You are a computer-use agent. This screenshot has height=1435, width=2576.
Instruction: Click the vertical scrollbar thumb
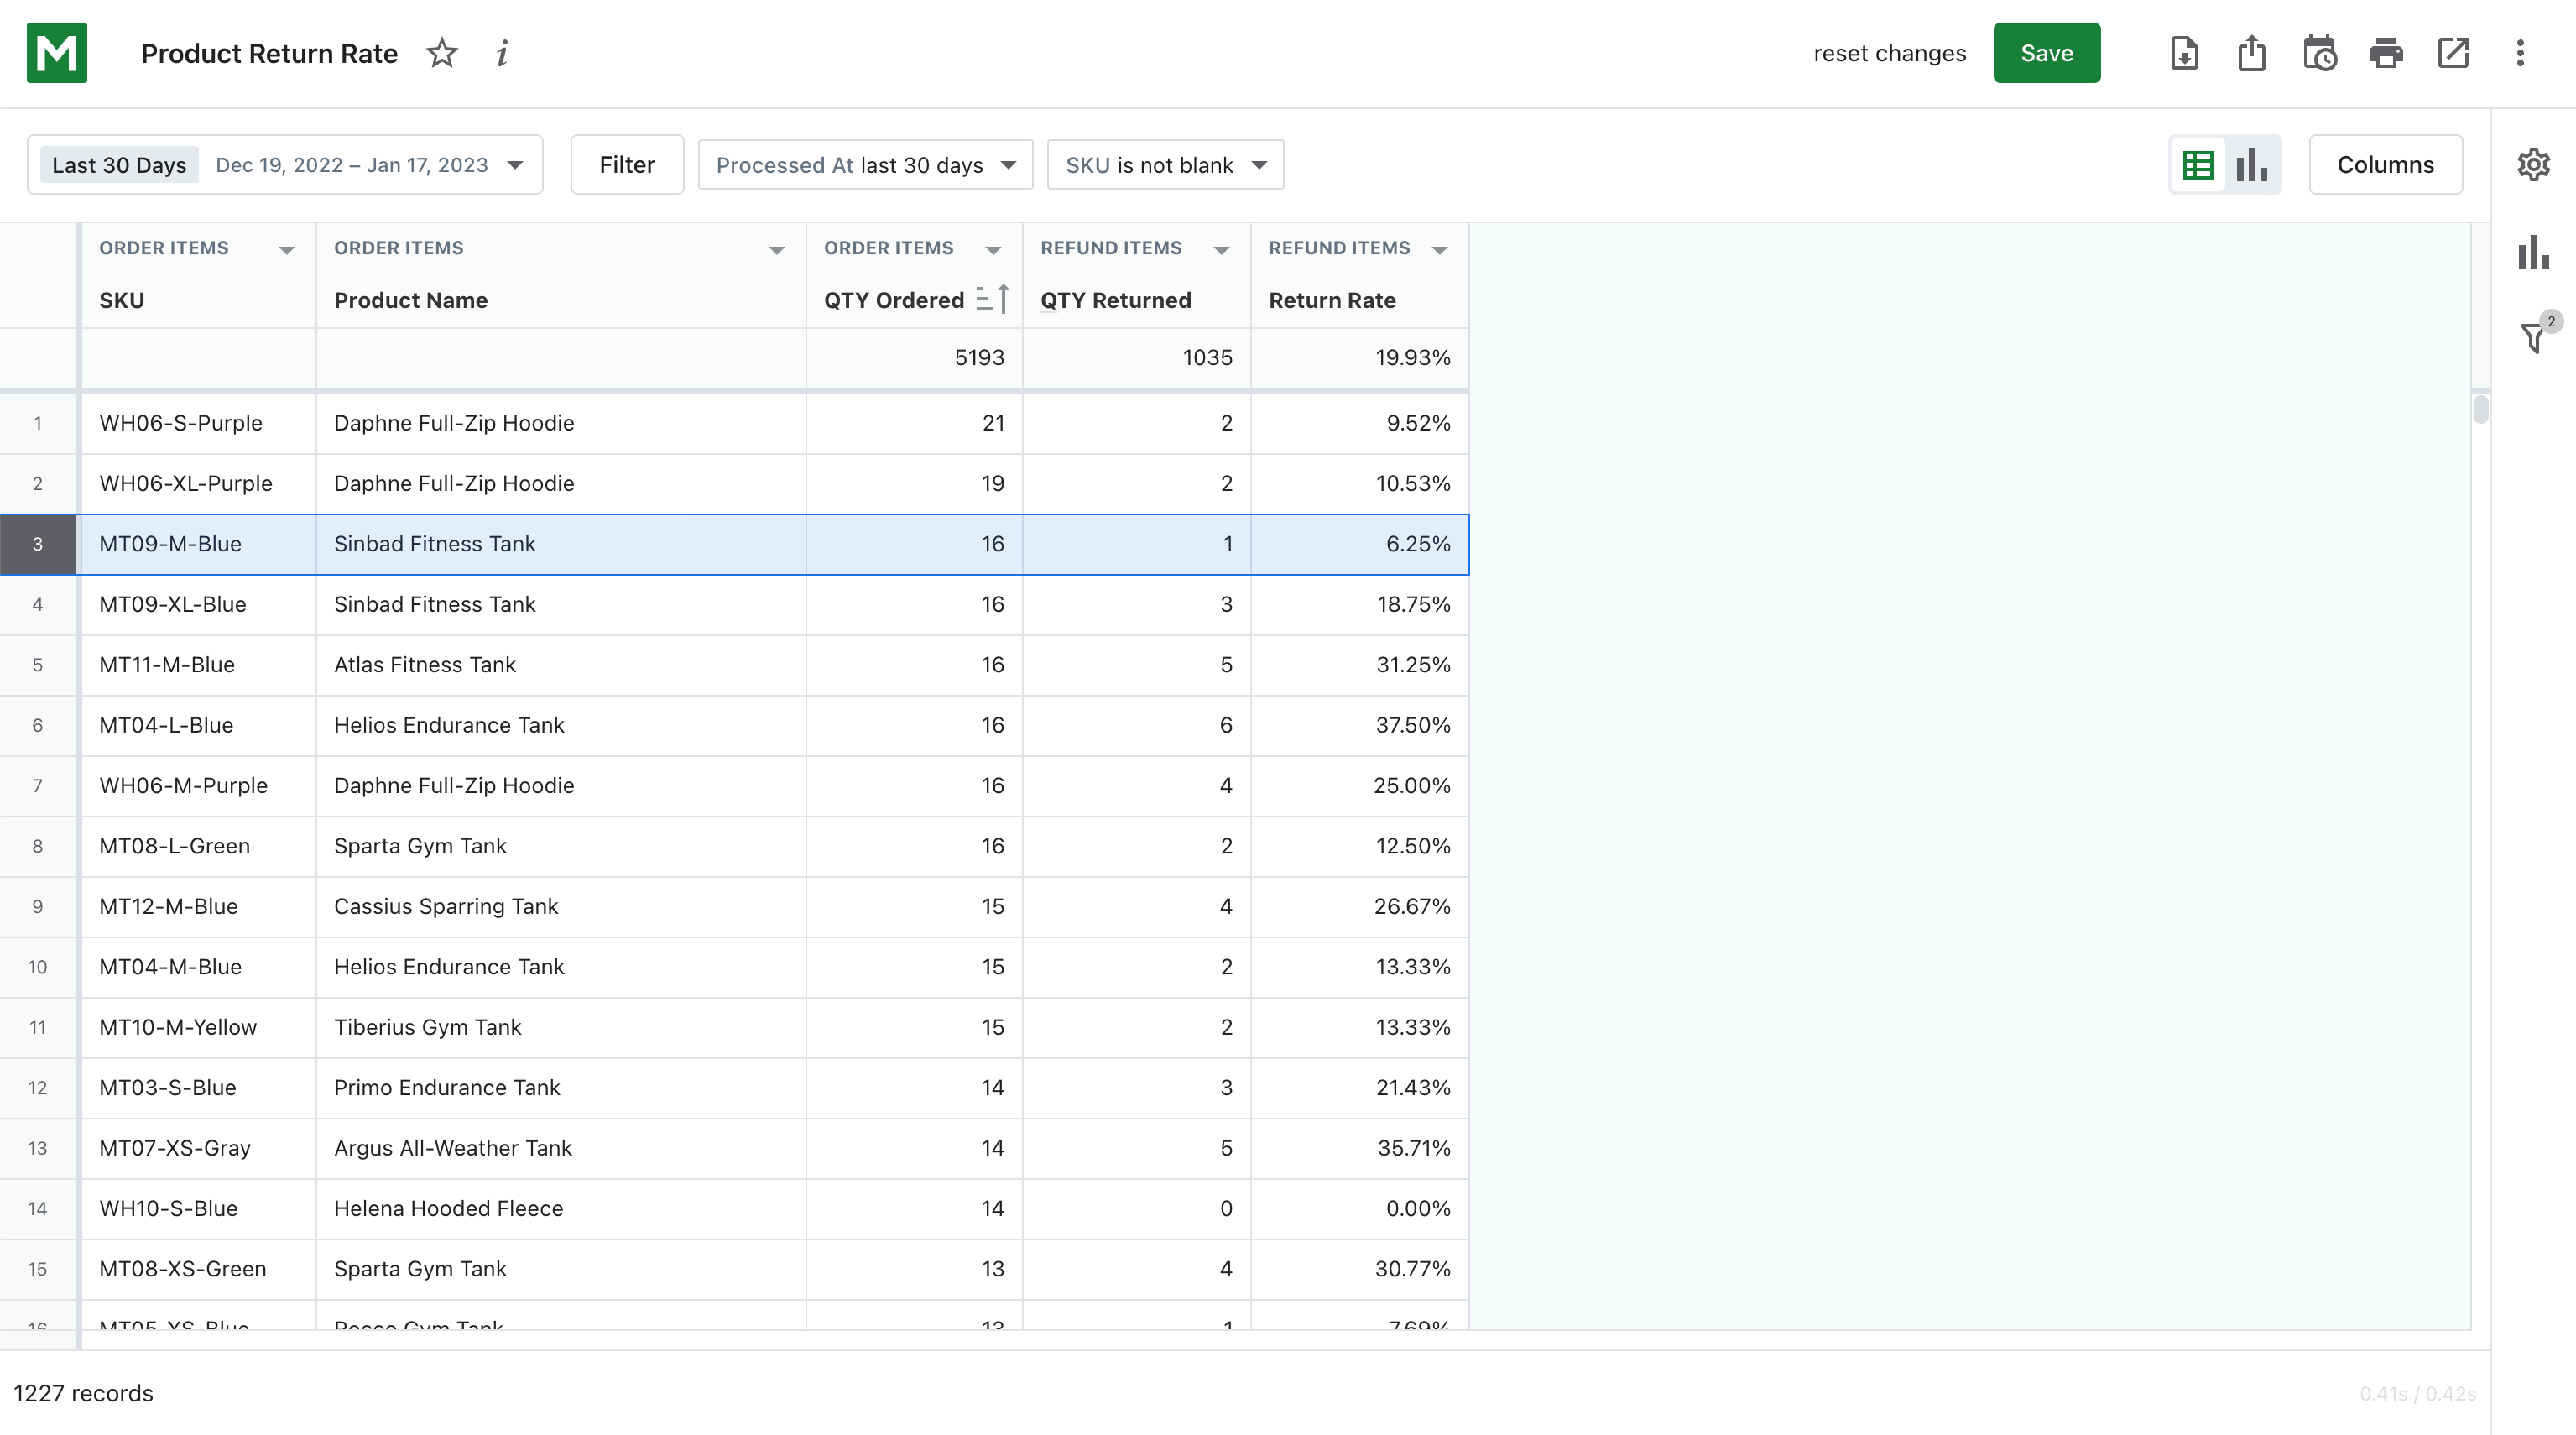(2480, 409)
